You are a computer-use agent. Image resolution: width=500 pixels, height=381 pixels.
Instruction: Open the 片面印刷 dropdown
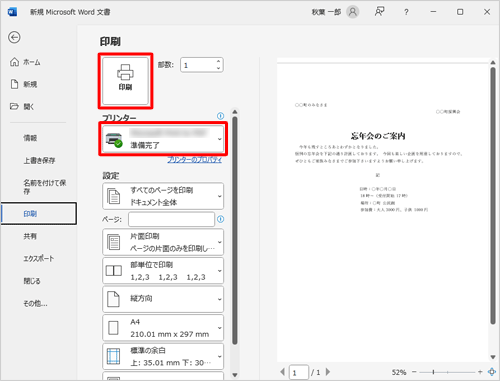click(x=163, y=242)
